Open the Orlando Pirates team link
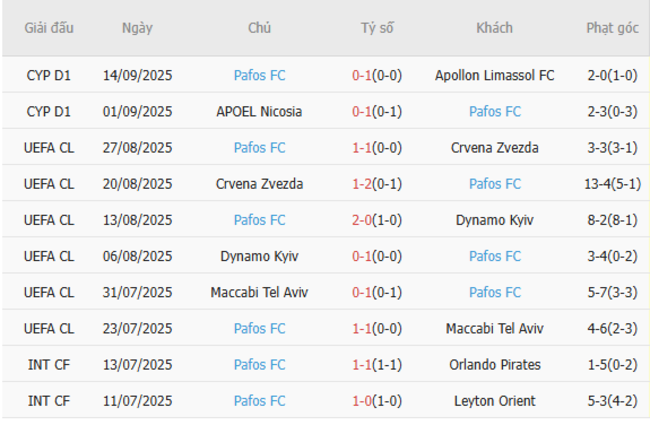The height and width of the screenshot is (425, 650). [x=495, y=365]
